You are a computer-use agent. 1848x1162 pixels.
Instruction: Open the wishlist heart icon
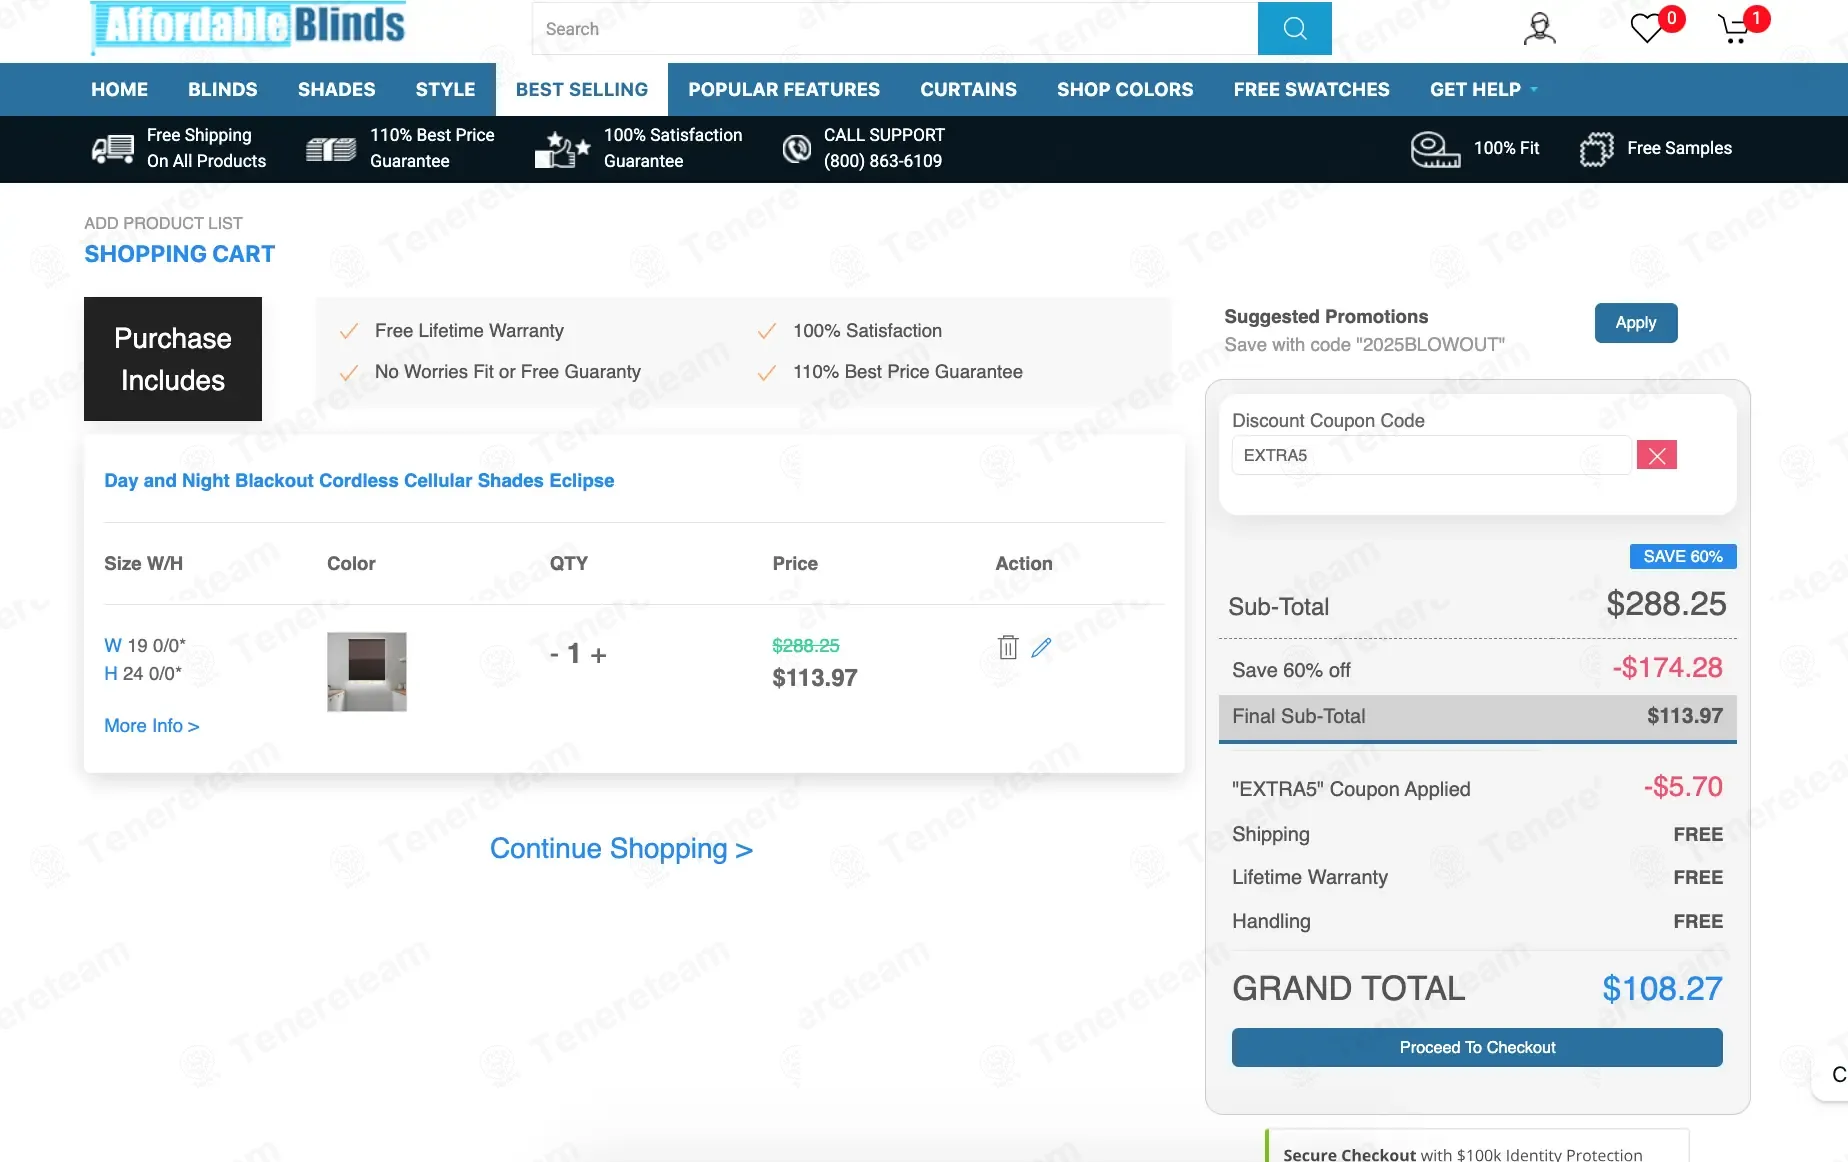(1646, 28)
